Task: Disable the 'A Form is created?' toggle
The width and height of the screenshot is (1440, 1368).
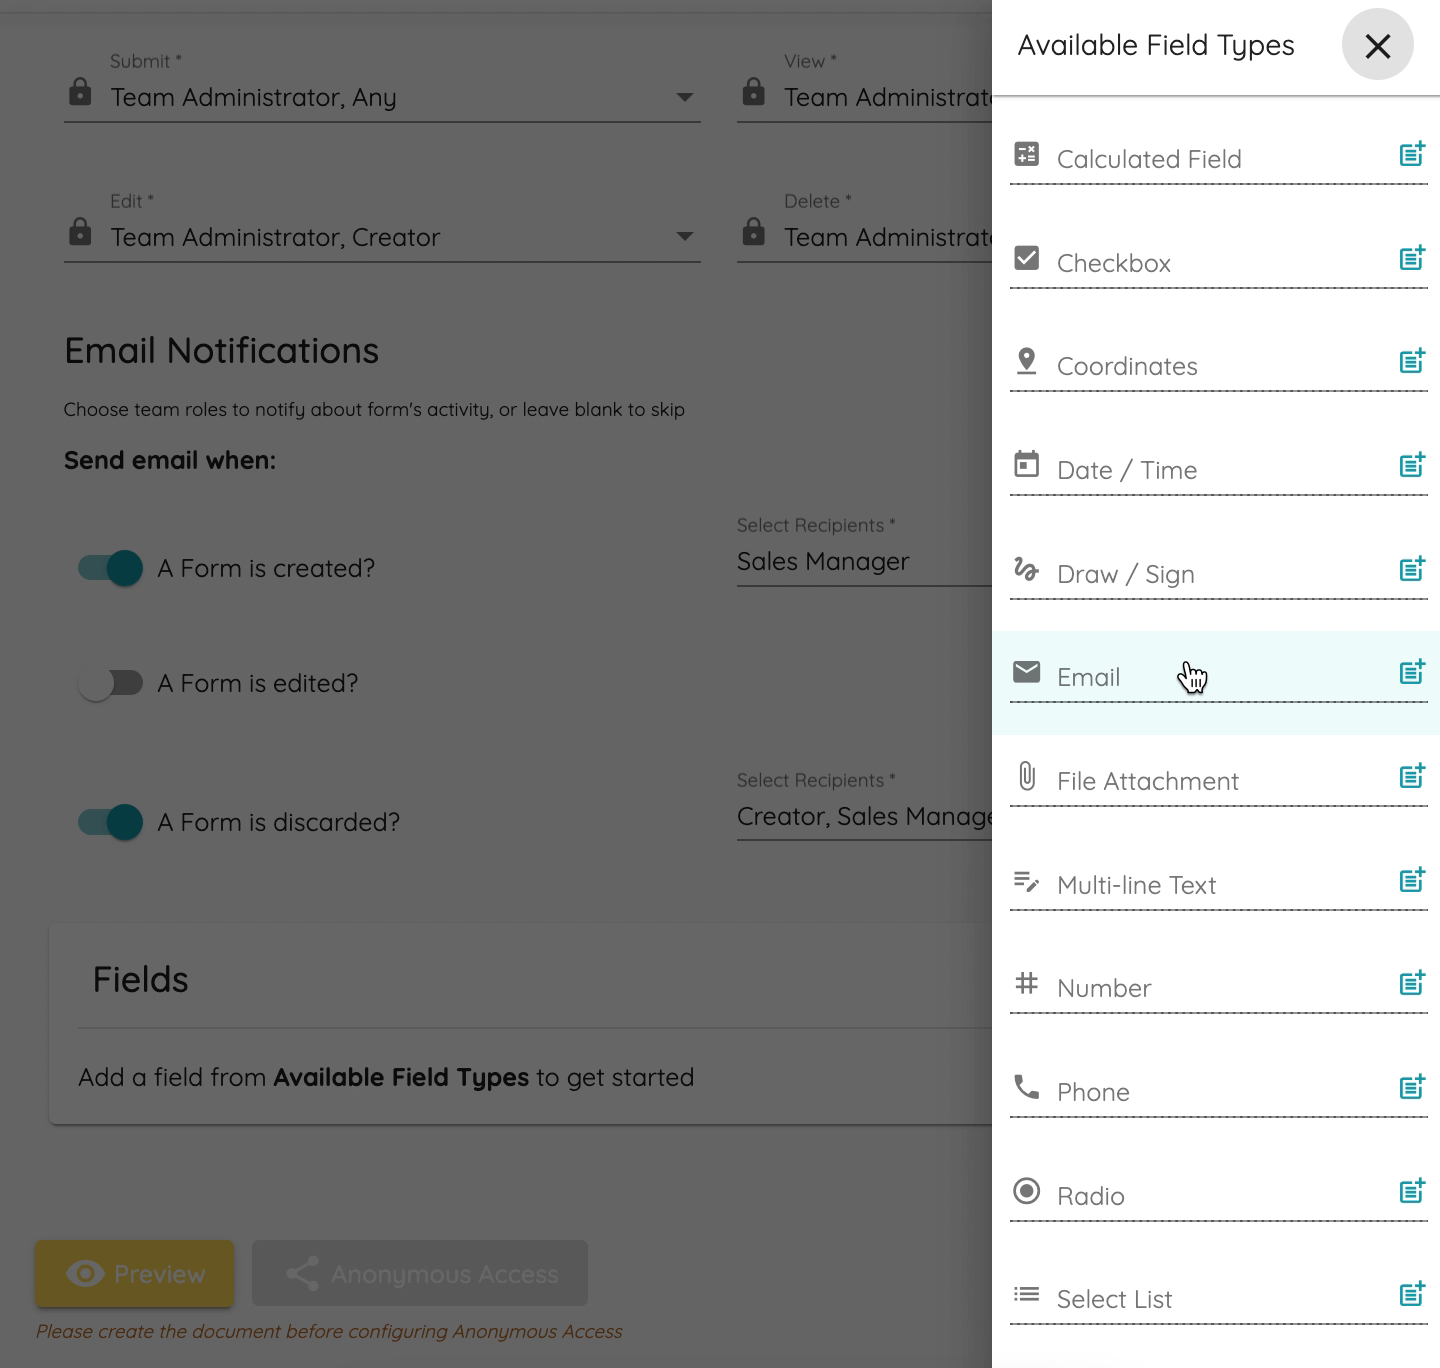Action: (111, 568)
